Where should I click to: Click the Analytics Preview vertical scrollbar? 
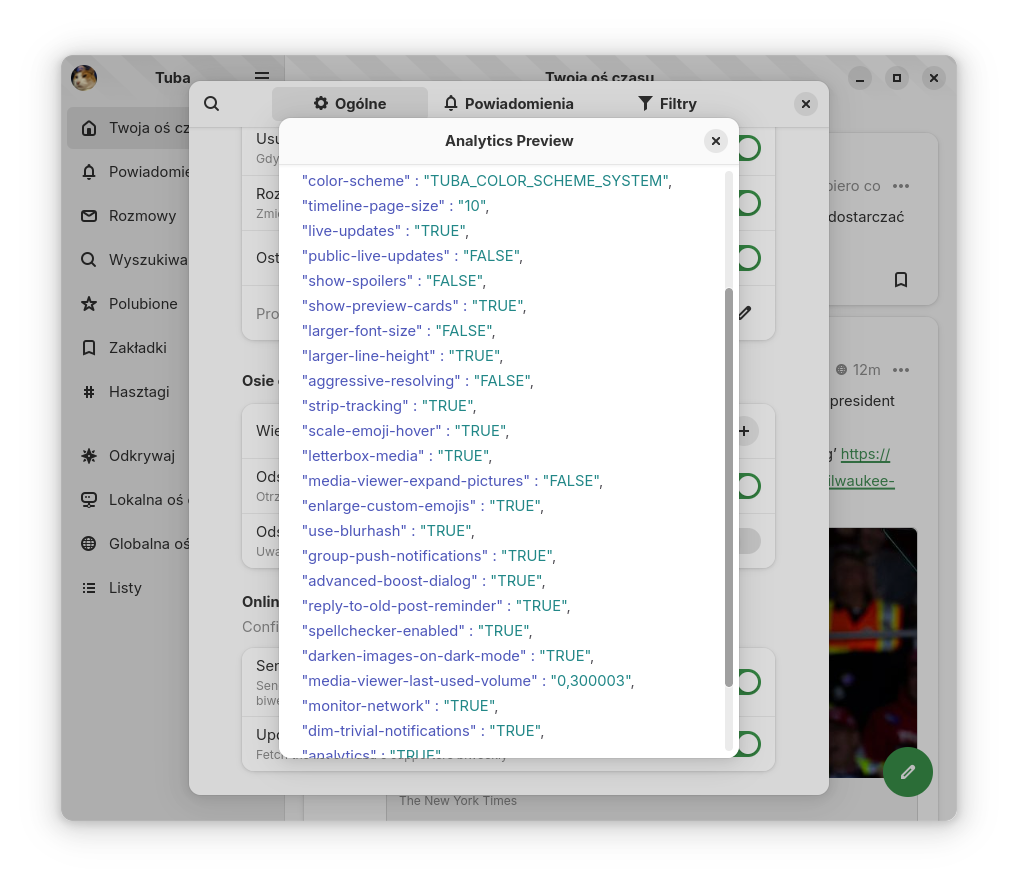[x=729, y=487]
